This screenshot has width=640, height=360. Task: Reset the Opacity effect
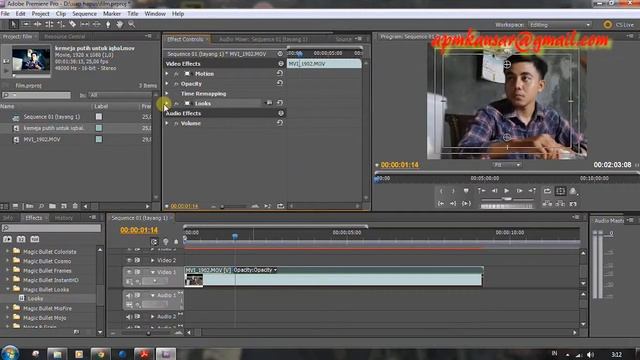(280, 83)
